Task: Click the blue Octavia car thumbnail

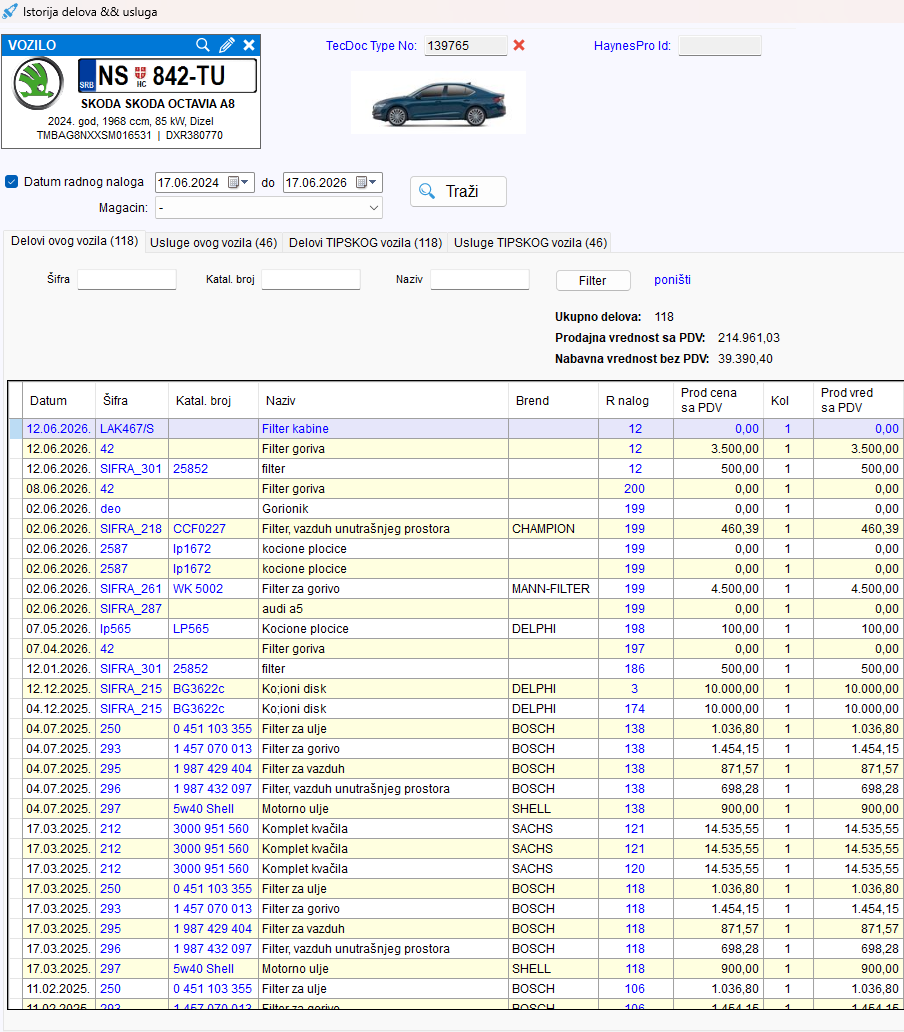Action: pos(439,103)
